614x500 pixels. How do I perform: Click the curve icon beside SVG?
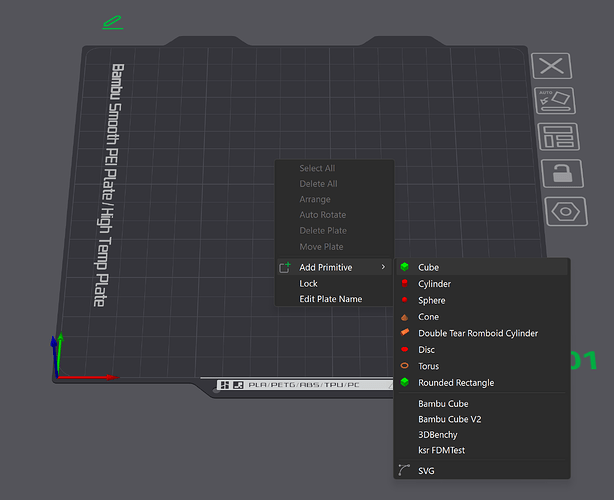pos(404,470)
